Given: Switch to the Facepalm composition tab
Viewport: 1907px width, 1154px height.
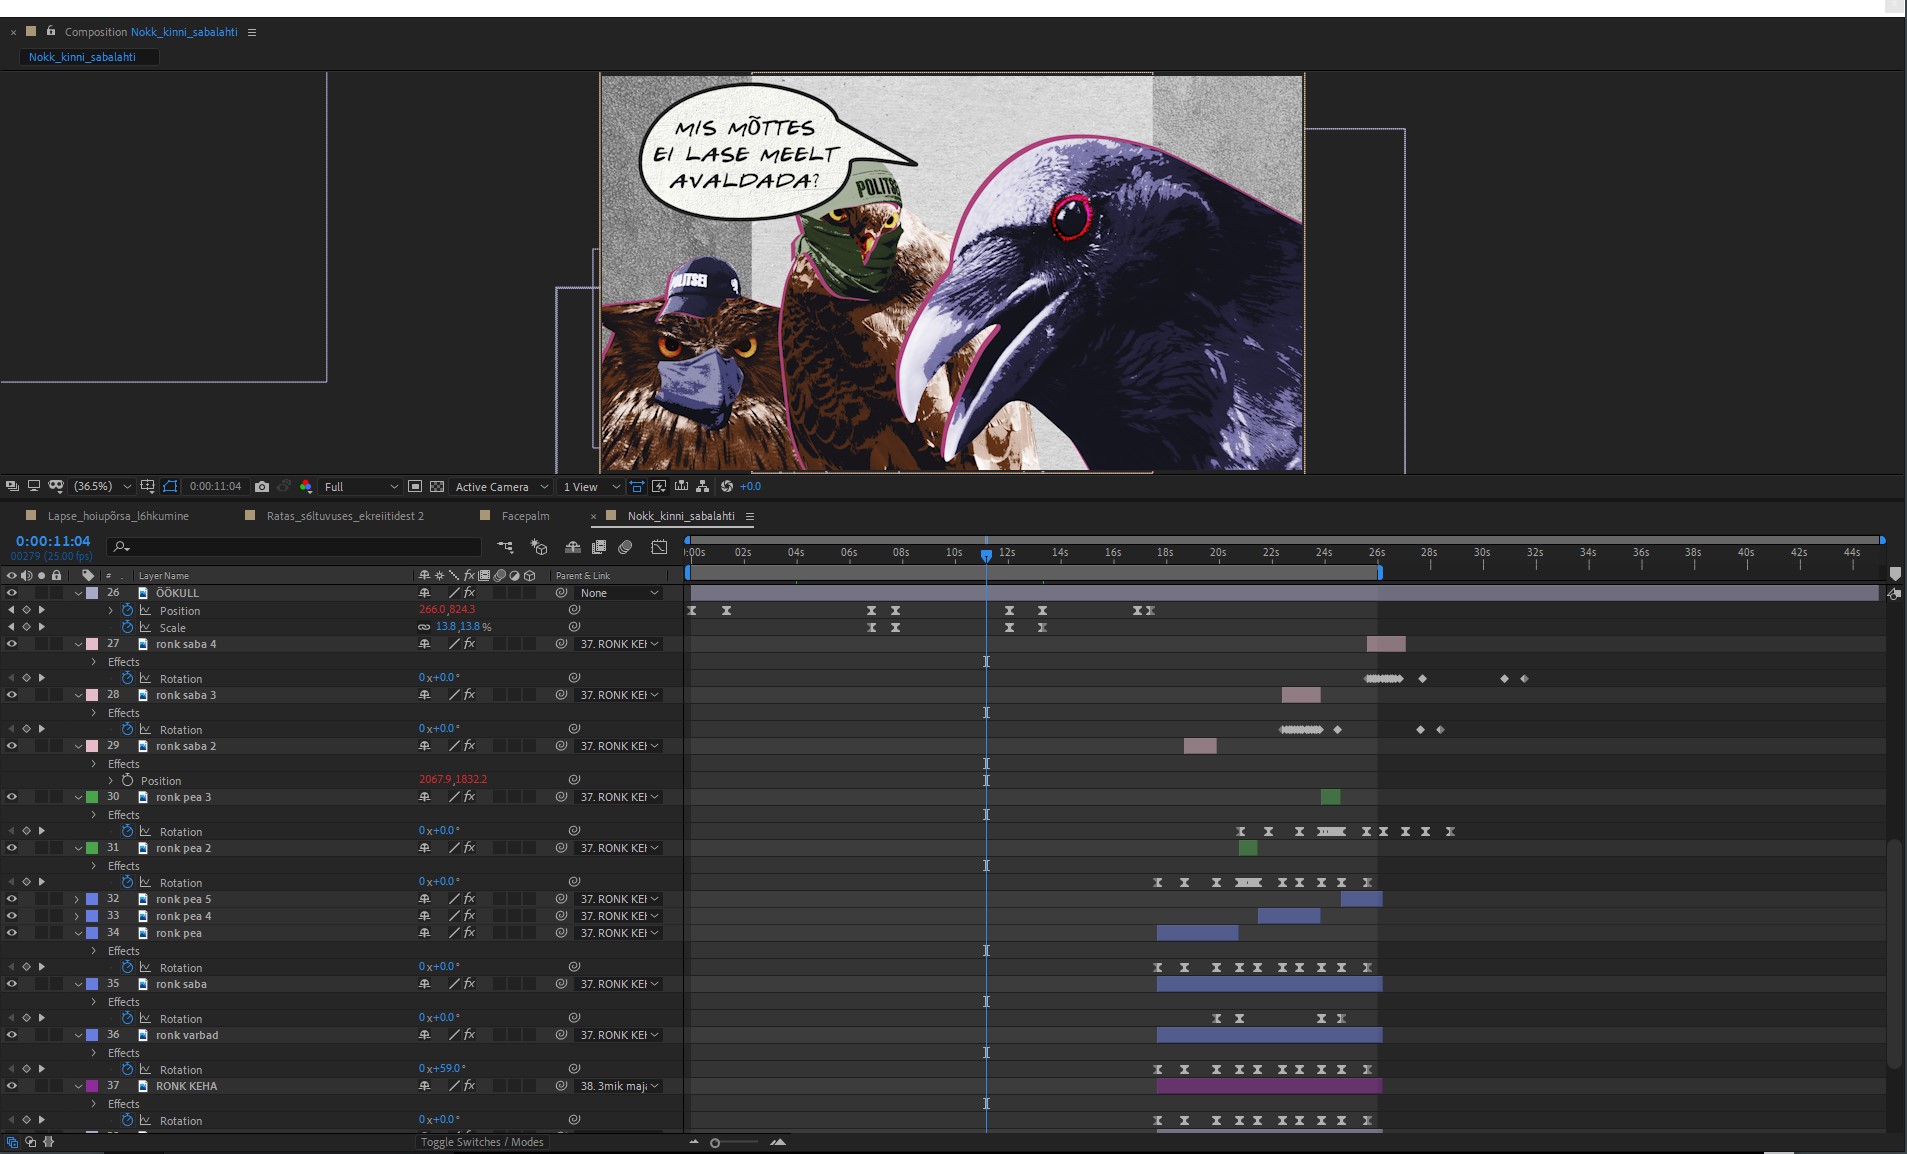Looking at the screenshot, I should tap(525, 516).
